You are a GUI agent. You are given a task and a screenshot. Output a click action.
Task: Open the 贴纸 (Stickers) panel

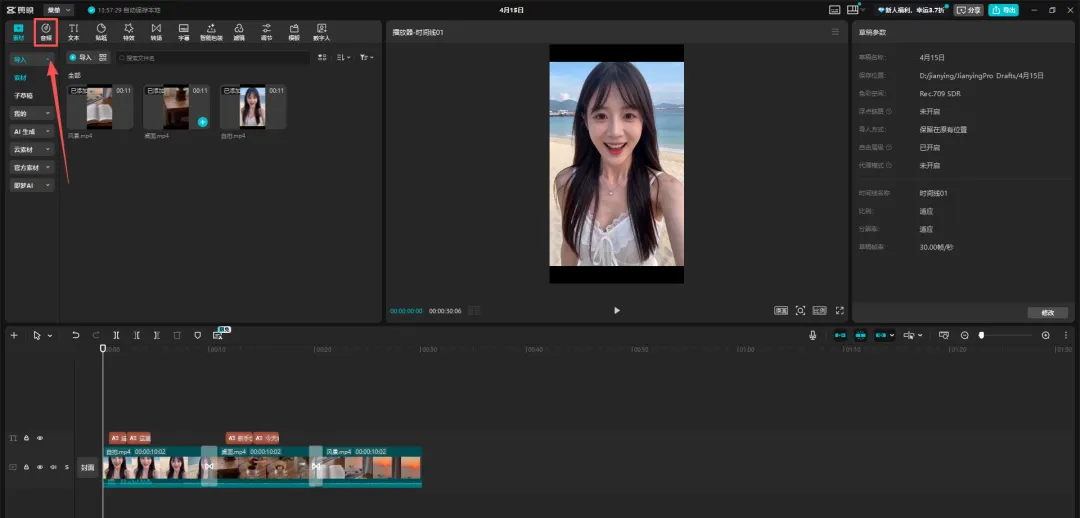[x=101, y=31]
